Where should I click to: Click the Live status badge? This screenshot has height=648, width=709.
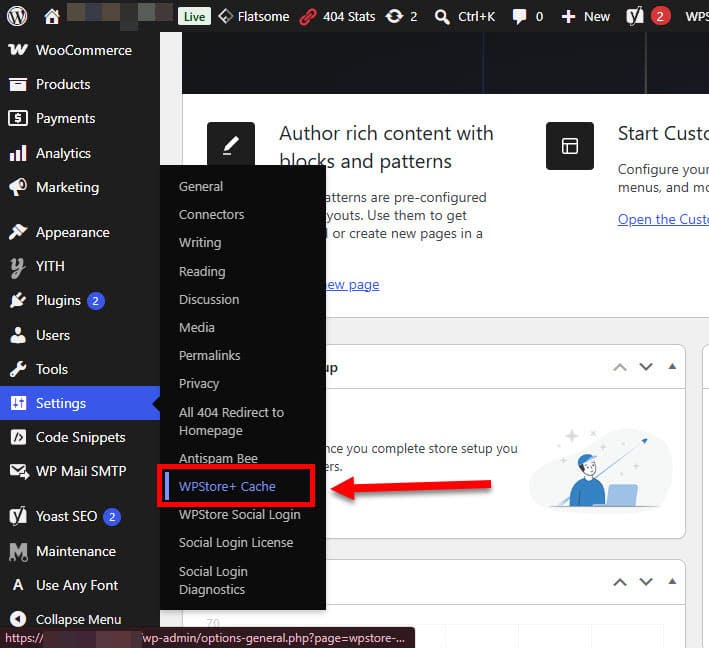[194, 17]
